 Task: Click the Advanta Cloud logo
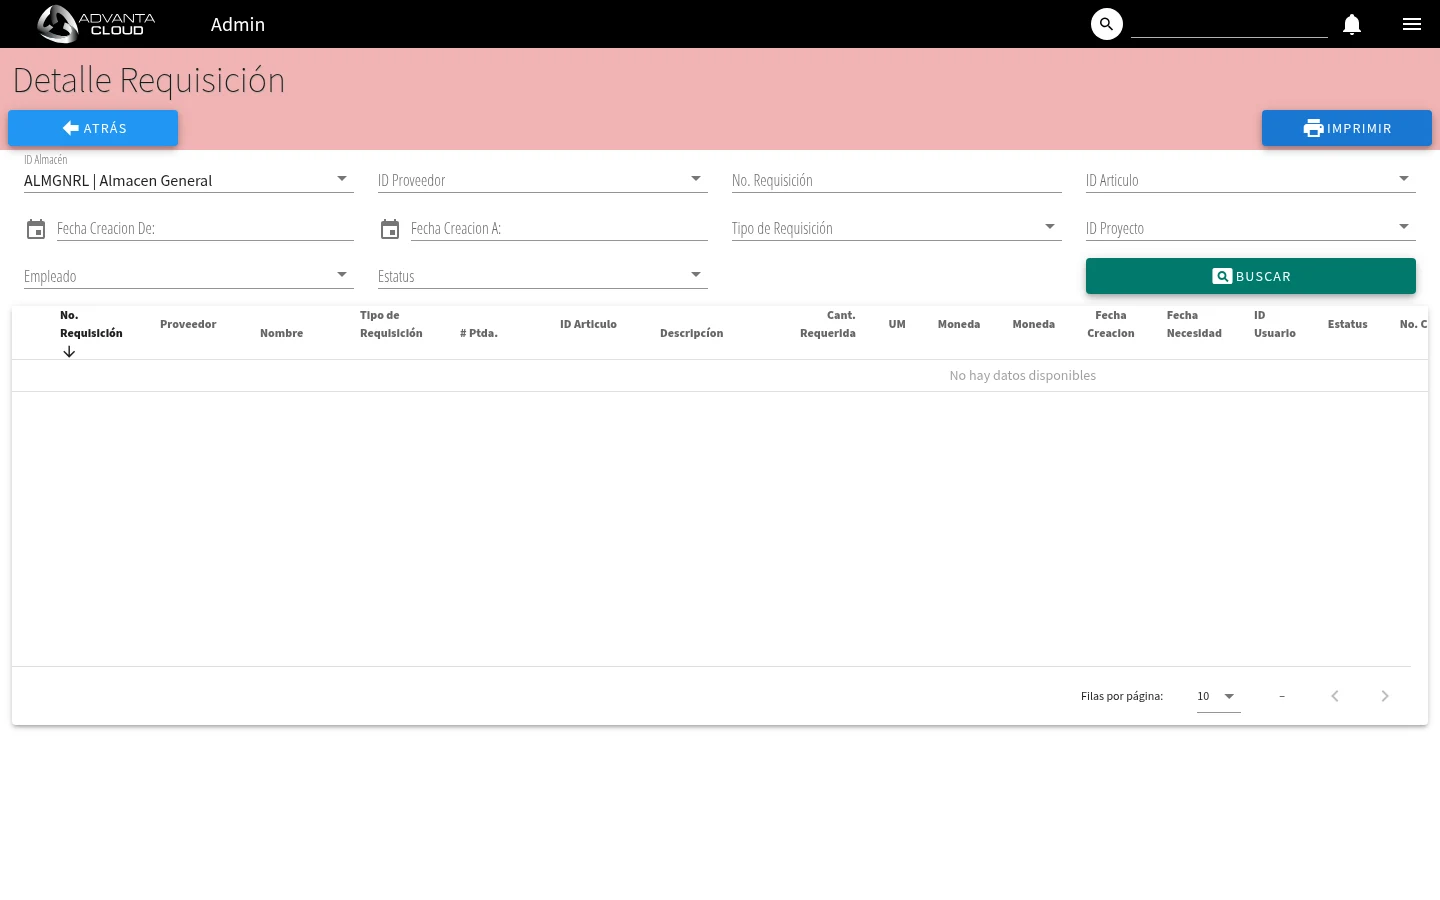click(x=97, y=24)
